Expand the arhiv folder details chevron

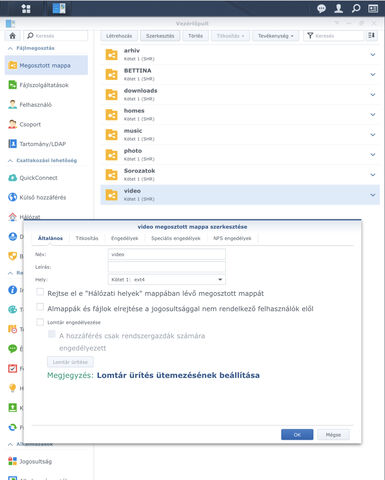coord(373,54)
